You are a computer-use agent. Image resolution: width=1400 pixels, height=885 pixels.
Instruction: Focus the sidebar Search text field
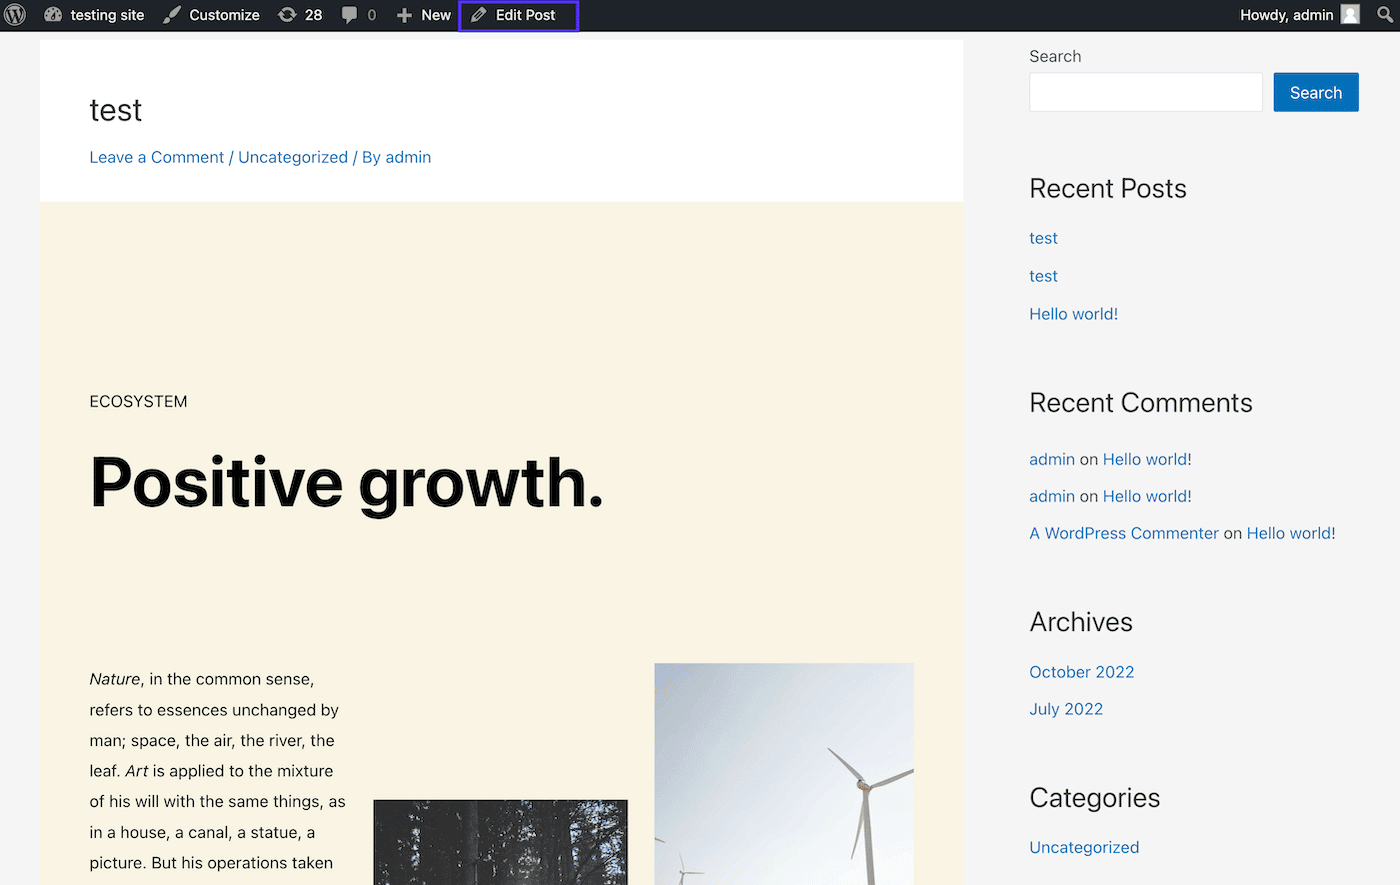pos(1145,92)
